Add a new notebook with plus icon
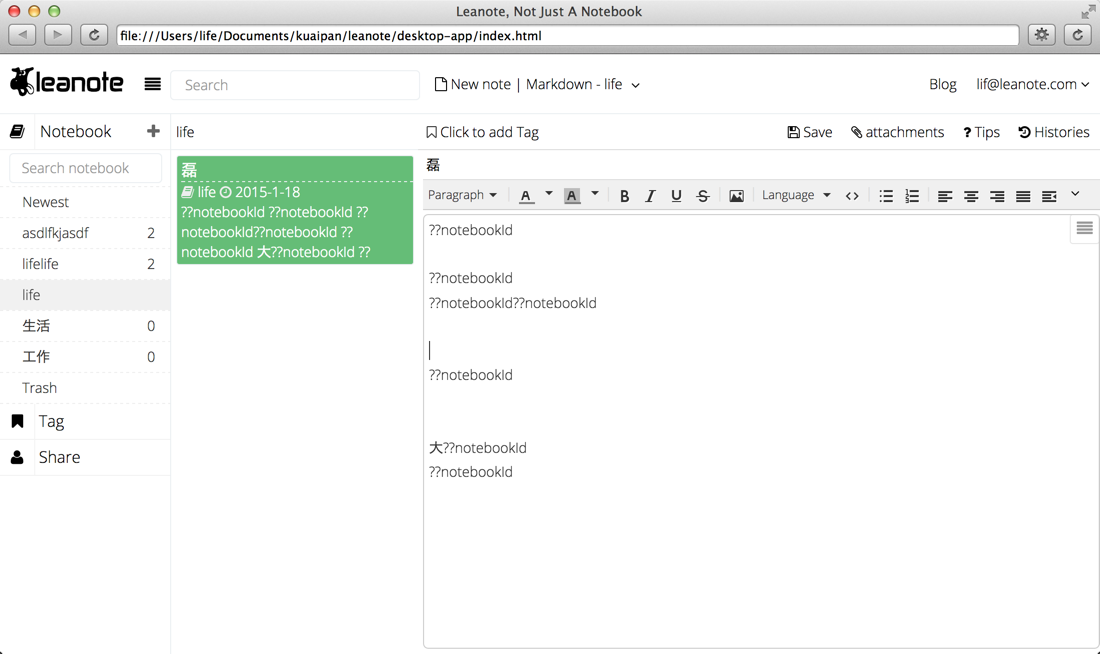 click(153, 131)
